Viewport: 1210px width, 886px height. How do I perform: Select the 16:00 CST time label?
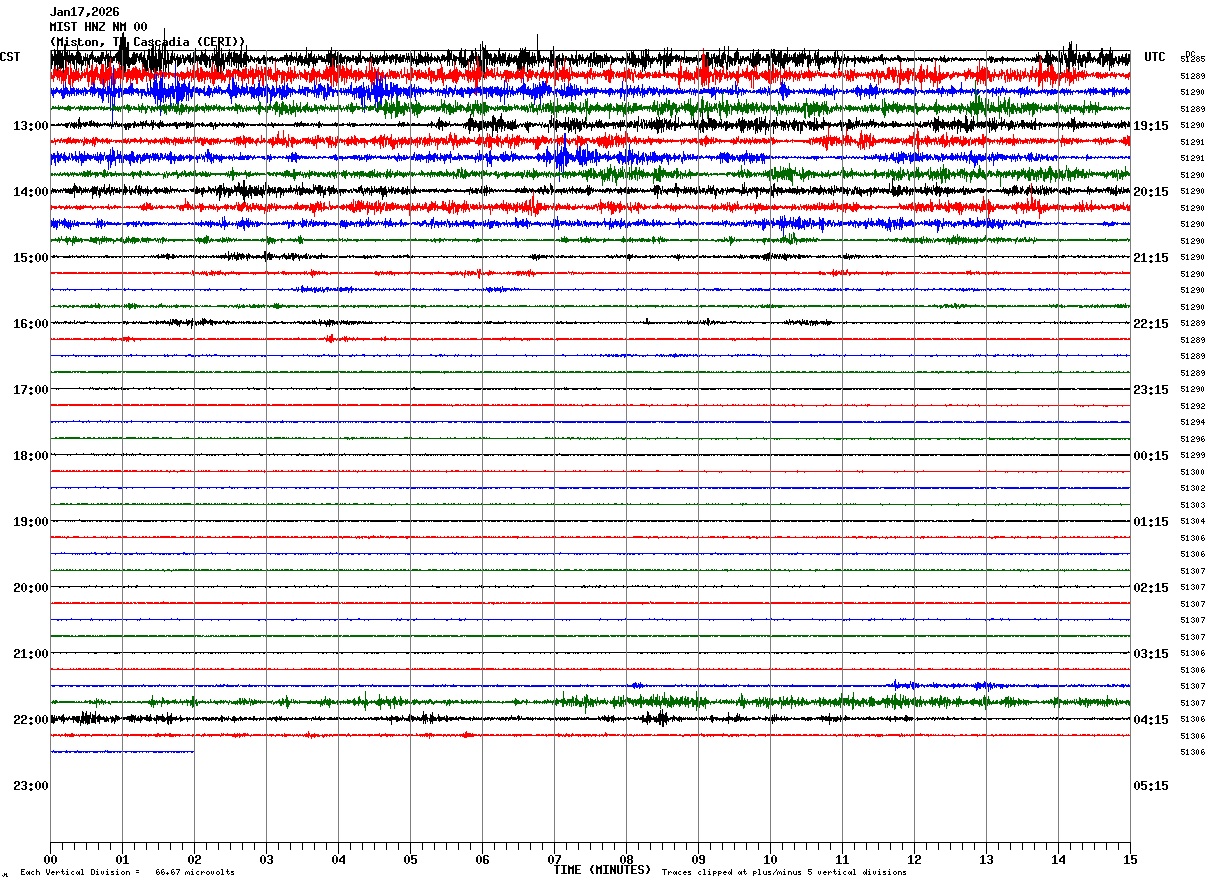pyautogui.click(x=31, y=324)
